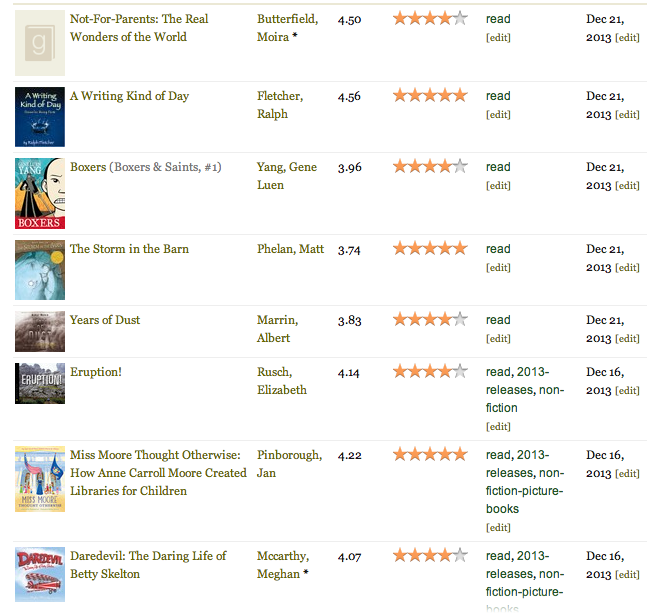Screen dimensions: 647x616
Task: Open the Boxers book cover thumbnail
Action: pyautogui.click(x=40, y=194)
